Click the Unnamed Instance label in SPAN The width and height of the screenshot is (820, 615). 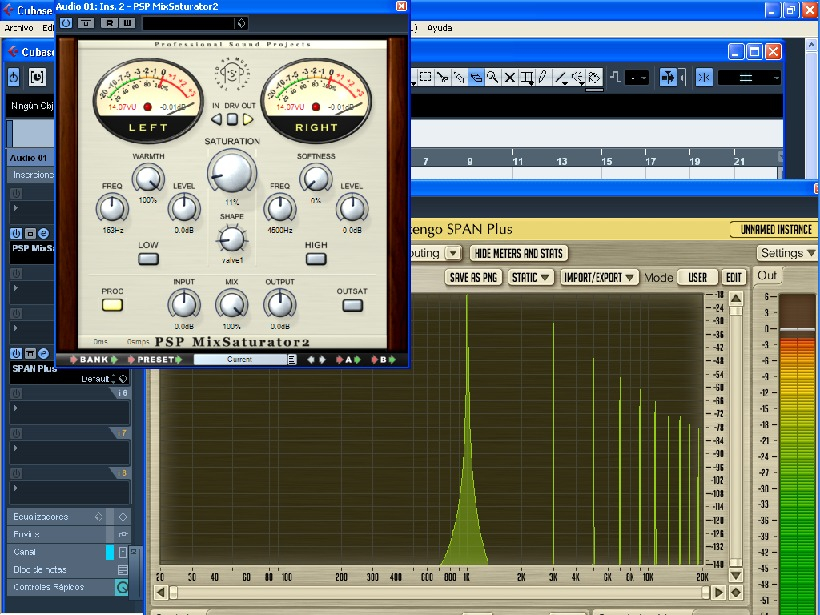click(776, 230)
